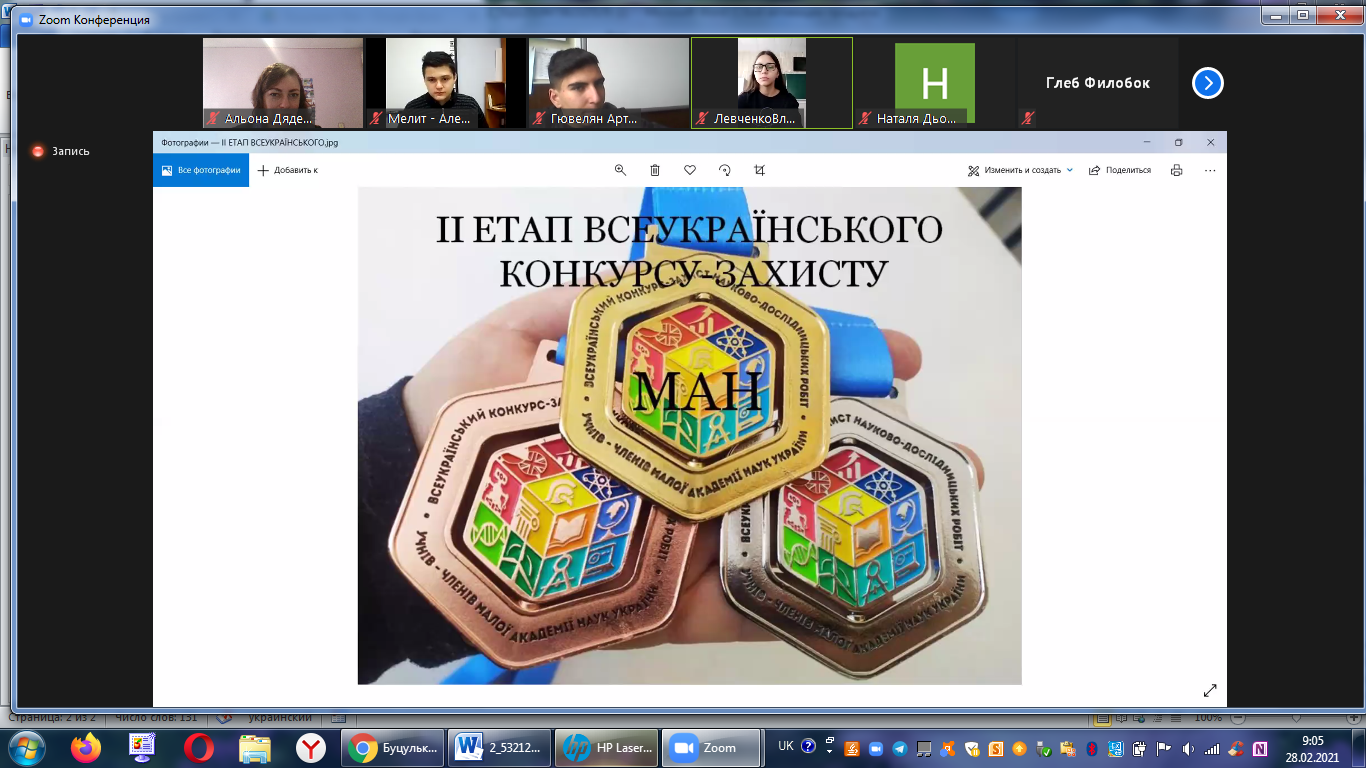Rotate the photo using the rotate icon
This screenshot has height=768, width=1366.
pyautogui.click(x=725, y=170)
